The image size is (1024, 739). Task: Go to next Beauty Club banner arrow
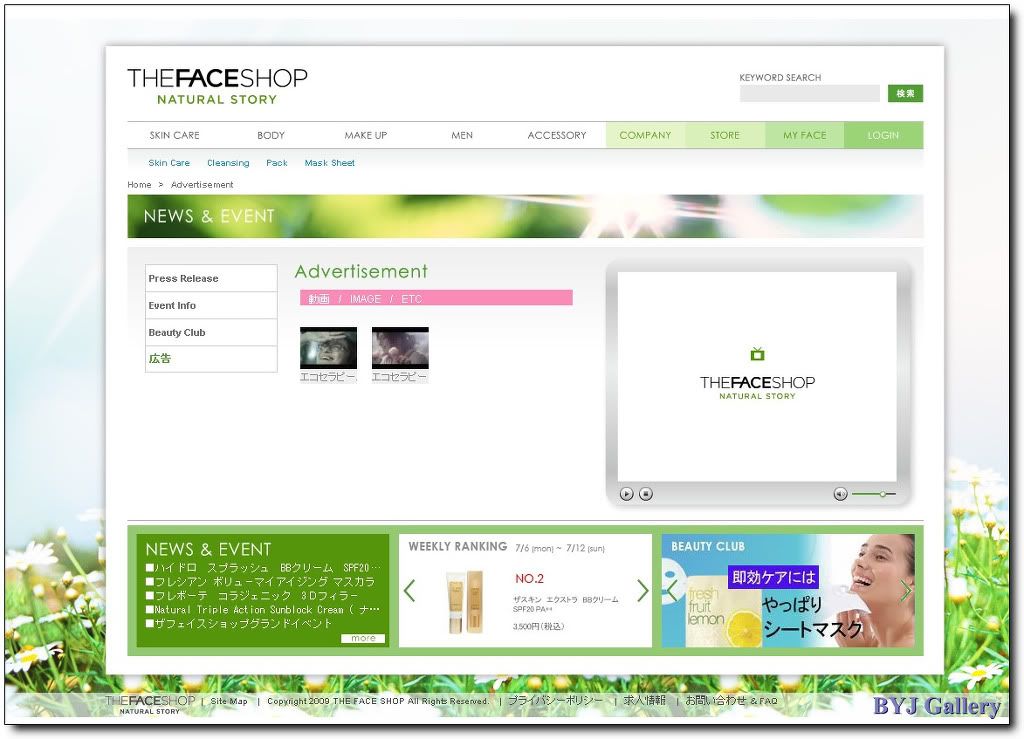click(x=906, y=591)
